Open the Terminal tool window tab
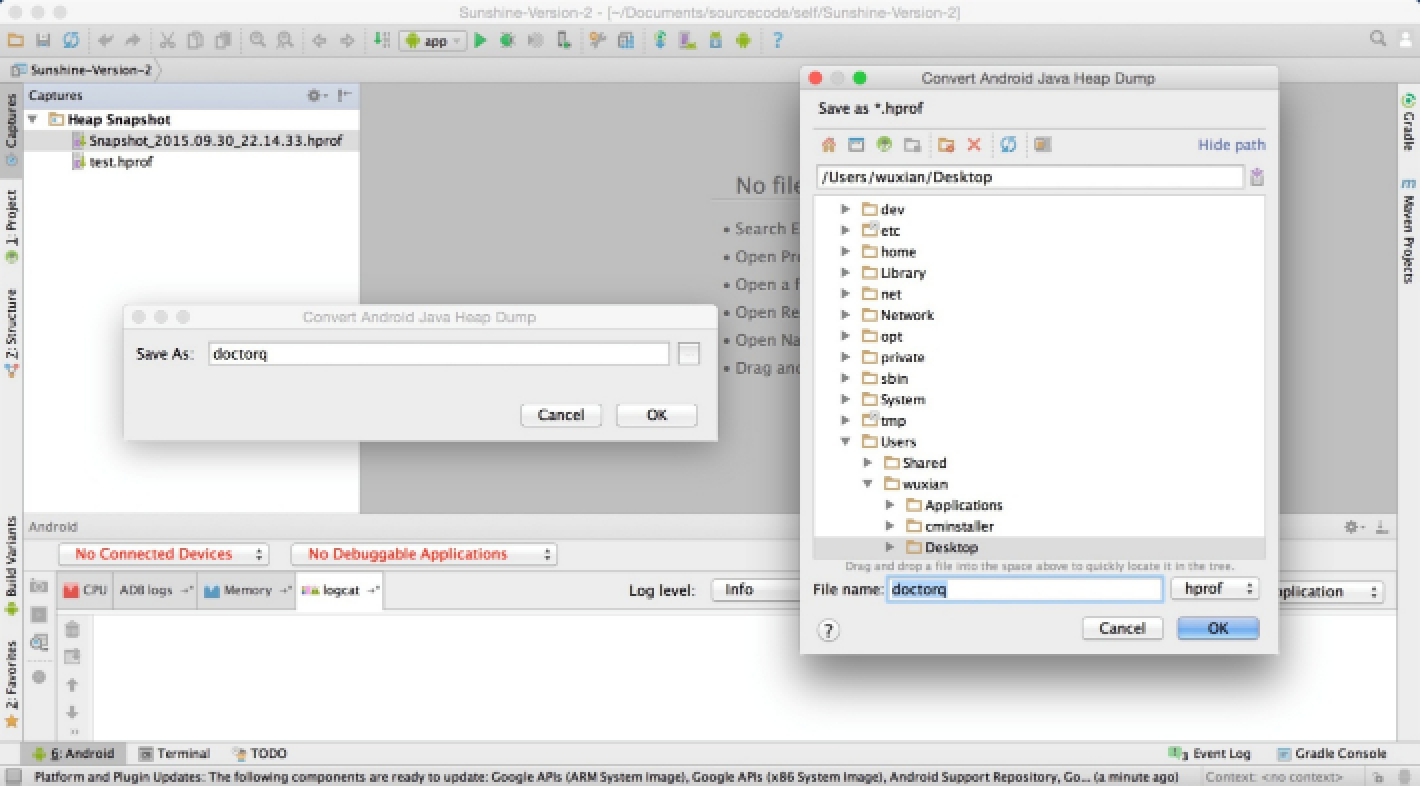Screen dimensions: 1422x788 coord(174,754)
